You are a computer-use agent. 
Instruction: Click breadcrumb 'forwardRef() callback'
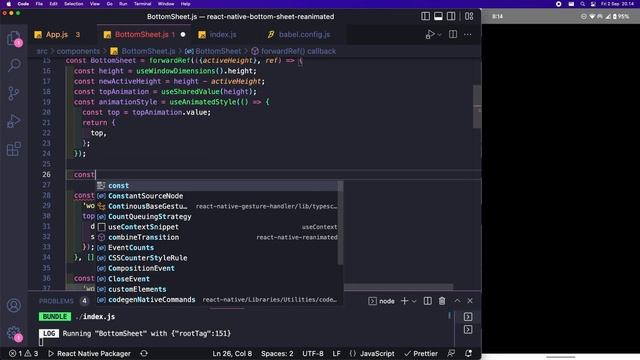pos(298,51)
